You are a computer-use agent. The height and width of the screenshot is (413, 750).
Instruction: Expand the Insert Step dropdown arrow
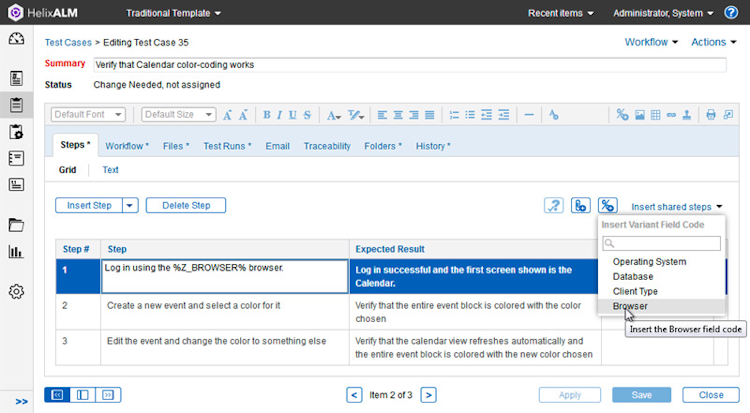click(130, 205)
